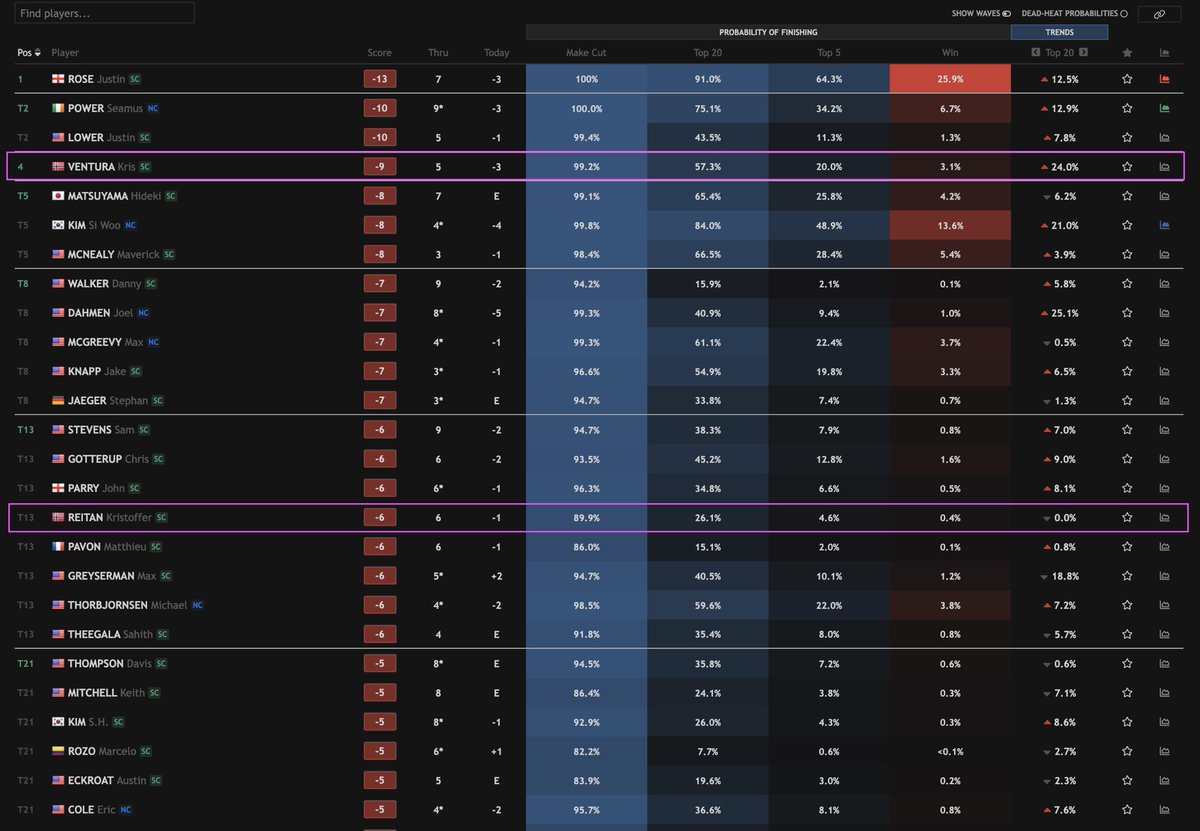
Task: Sort by Score column header
Action: [x=380, y=53]
